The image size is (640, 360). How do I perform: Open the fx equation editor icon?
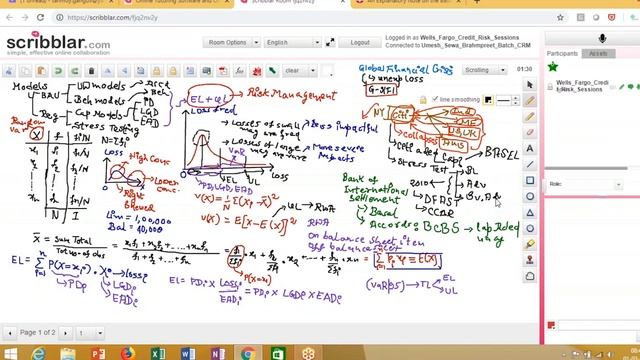pyautogui.click(x=240, y=71)
